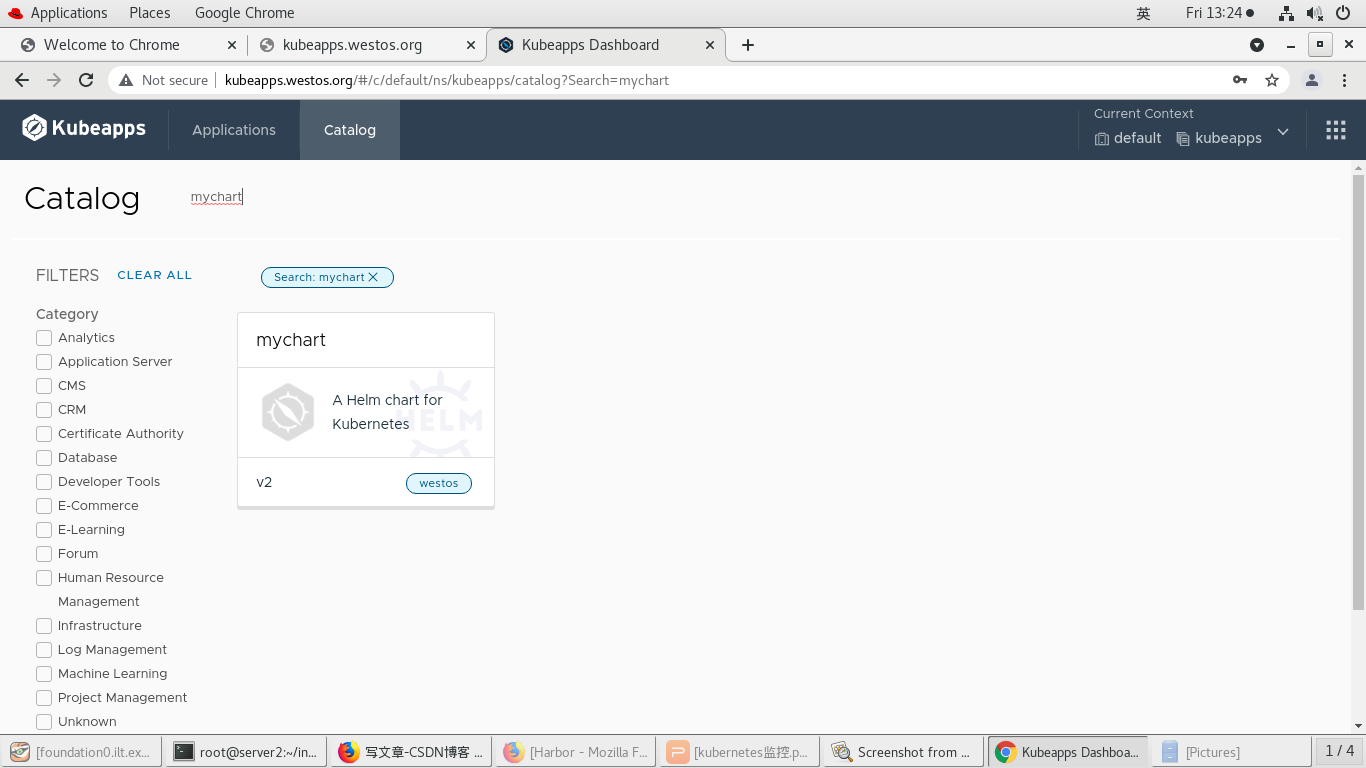Image resolution: width=1366 pixels, height=768 pixels.
Task: Reload the page with refresh icon
Action: (x=86, y=80)
